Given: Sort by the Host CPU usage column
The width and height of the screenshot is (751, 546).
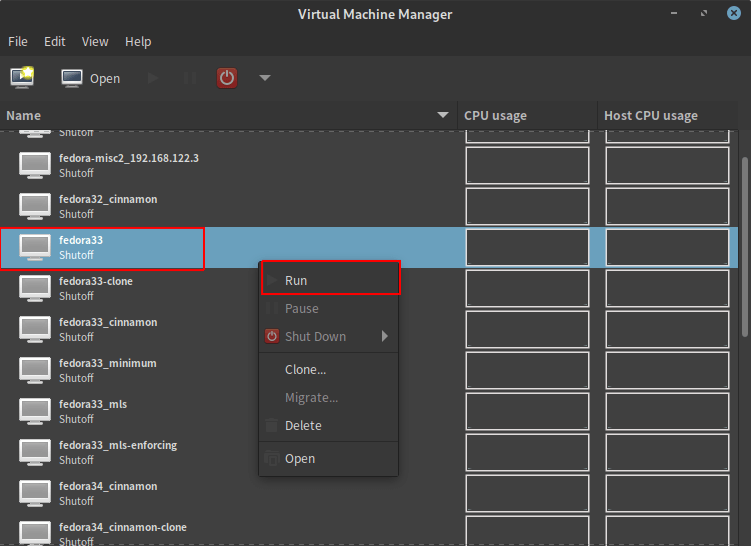Looking at the screenshot, I should point(667,115).
